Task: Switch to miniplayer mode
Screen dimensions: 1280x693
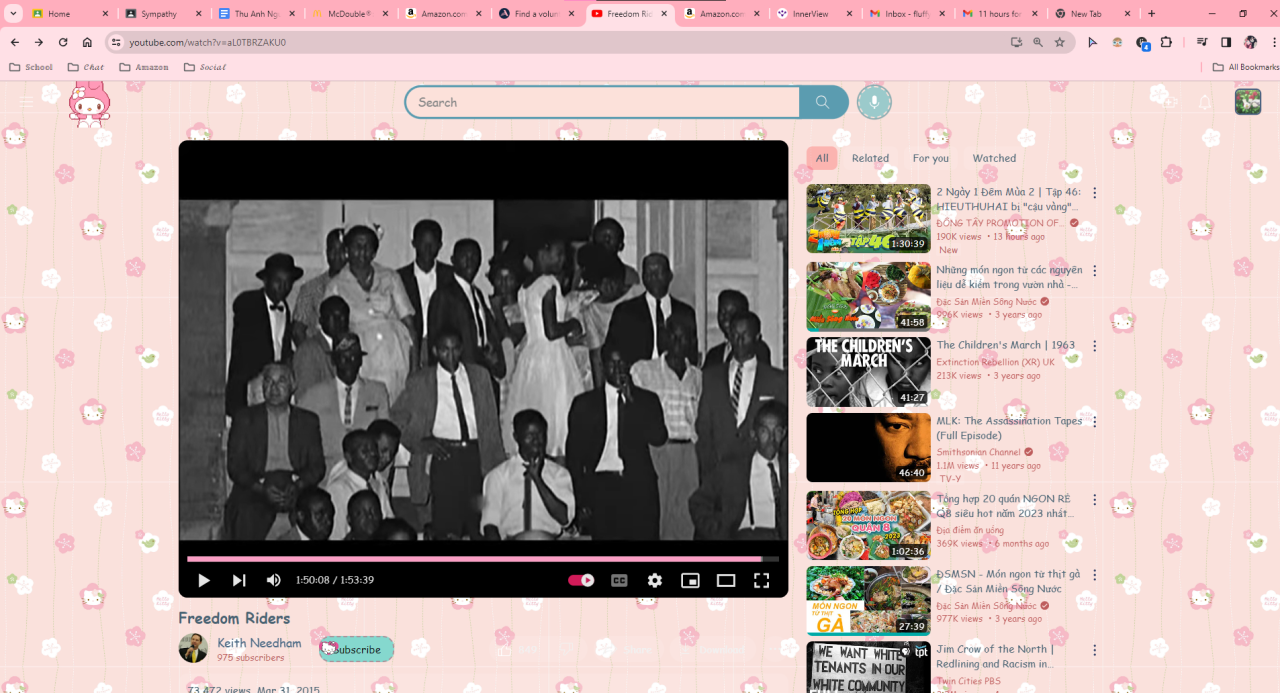Action: pyautogui.click(x=690, y=580)
